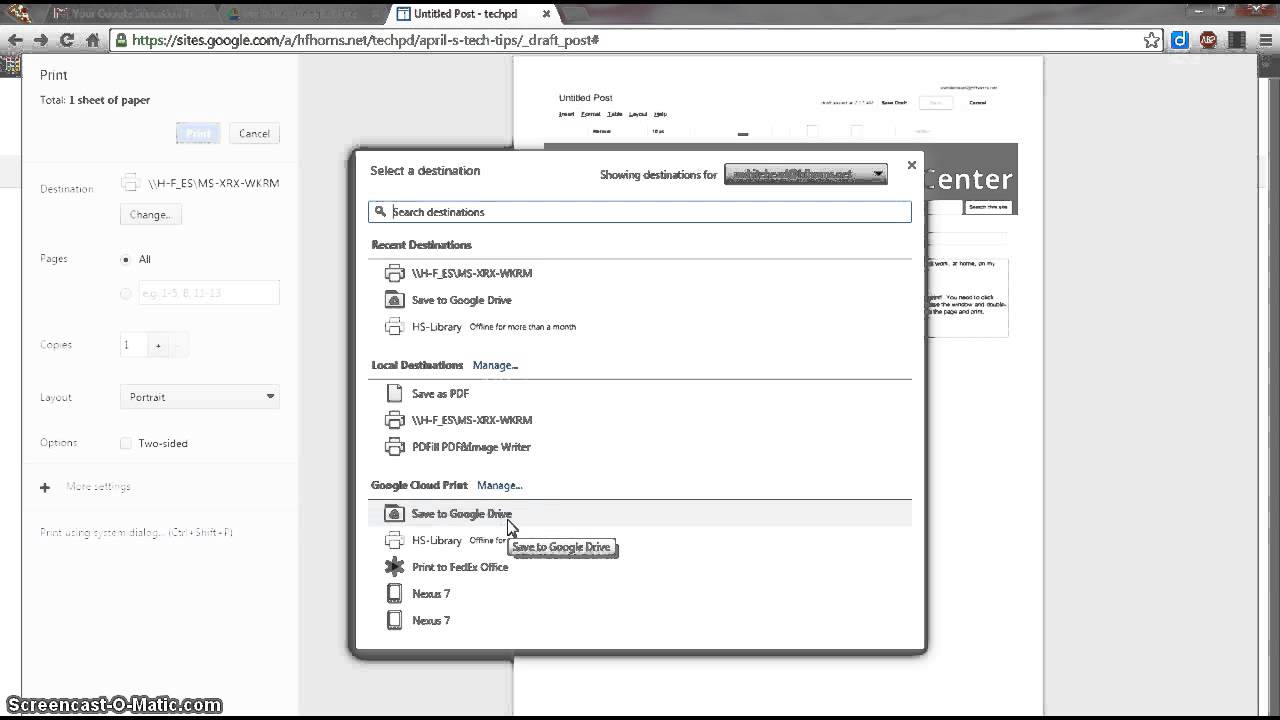Bookmark page with the star icon

pyautogui.click(x=1152, y=40)
